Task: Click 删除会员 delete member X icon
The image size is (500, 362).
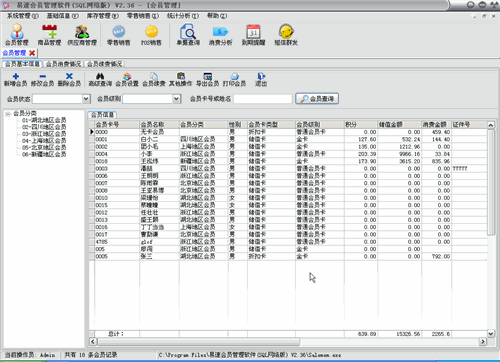Action: pyautogui.click(x=69, y=80)
